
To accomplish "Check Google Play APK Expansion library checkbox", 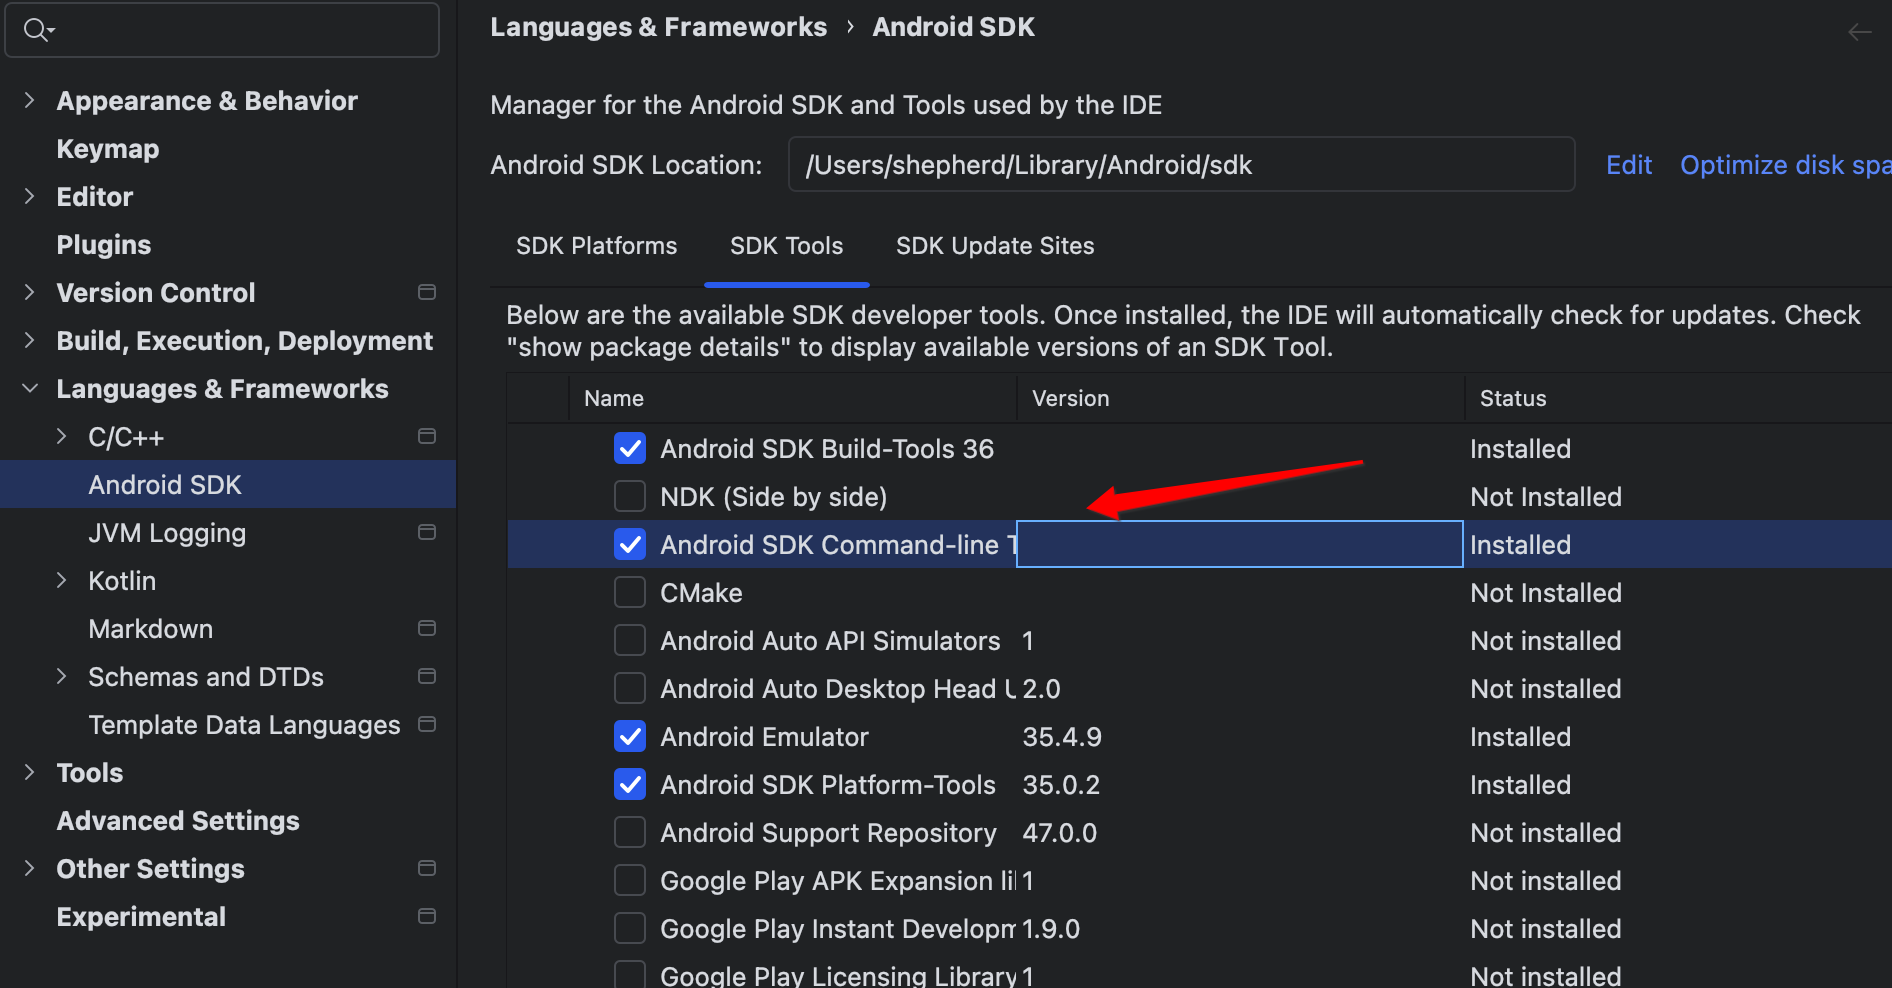I will pyautogui.click(x=630, y=880).
